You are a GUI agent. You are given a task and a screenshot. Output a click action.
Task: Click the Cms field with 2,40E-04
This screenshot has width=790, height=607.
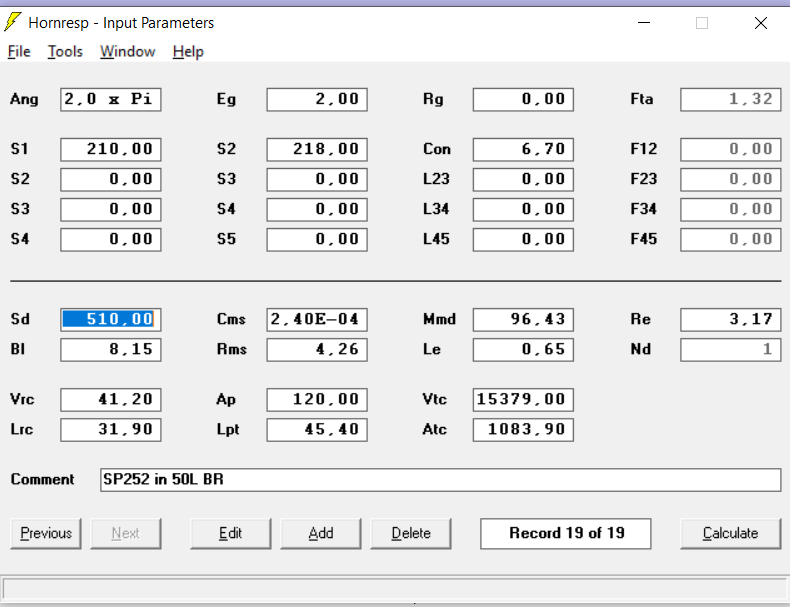point(317,319)
